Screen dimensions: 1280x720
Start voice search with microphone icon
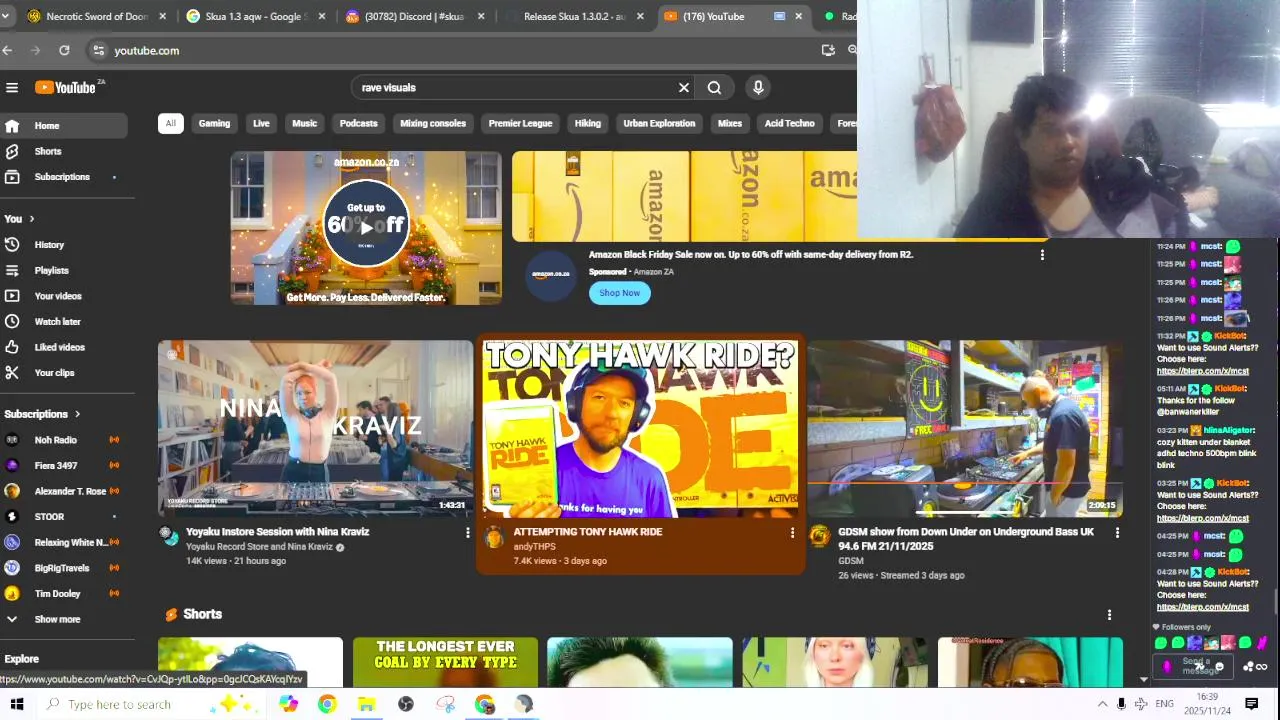point(758,88)
